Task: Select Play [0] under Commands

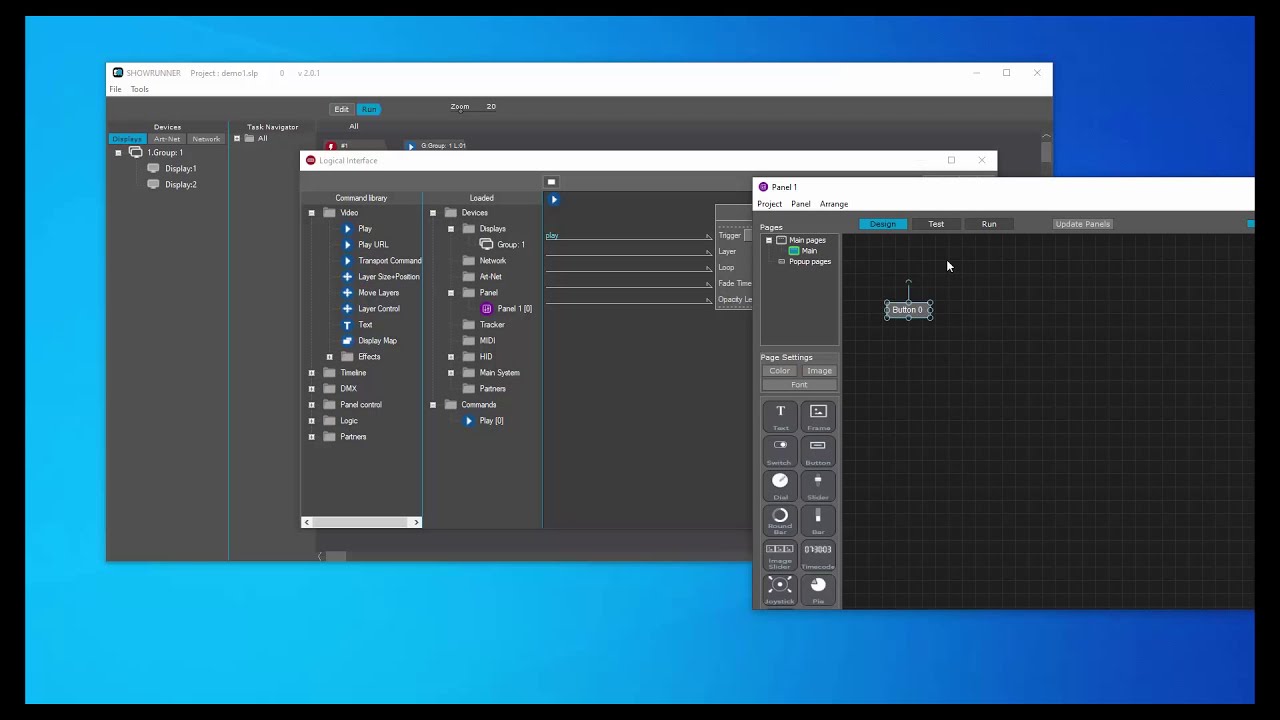Action: tap(483, 421)
